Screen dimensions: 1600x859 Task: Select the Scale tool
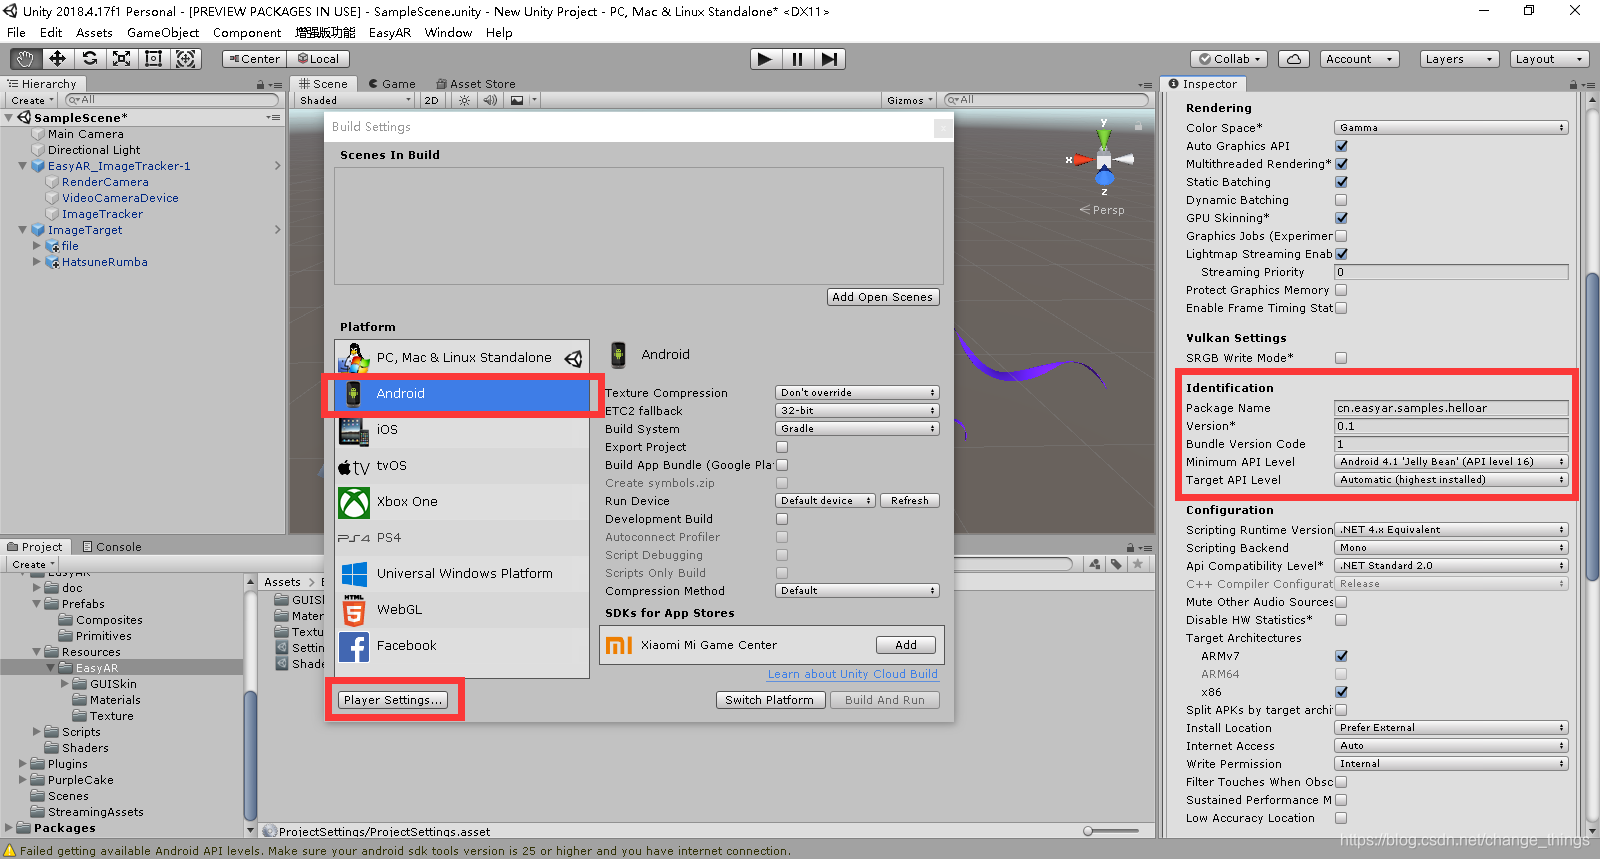pyautogui.click(x=121, y=59)
